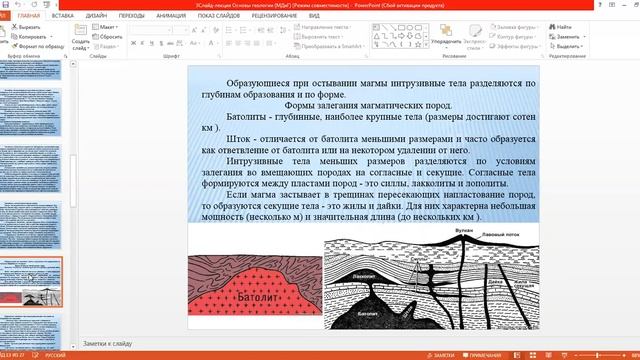Switch to ВСТАВКА tab

click(x=62, y=16)
